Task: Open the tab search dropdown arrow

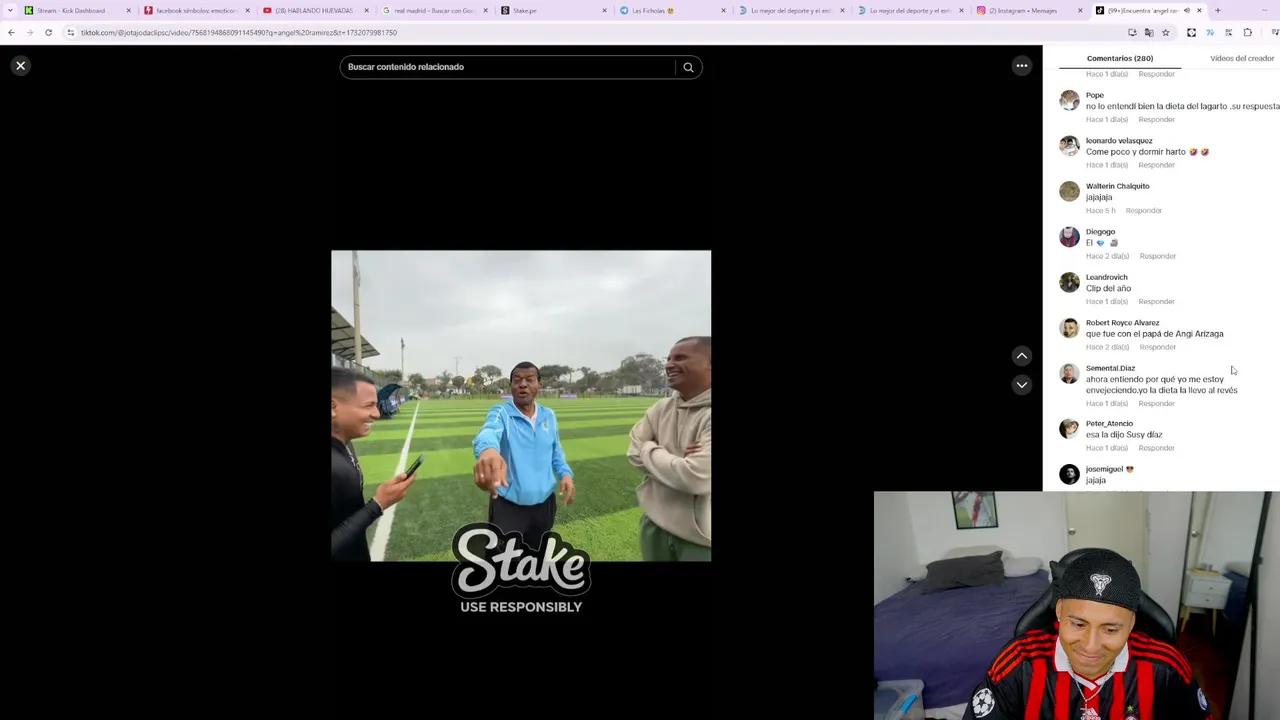Action: click(x=11, y=10)
